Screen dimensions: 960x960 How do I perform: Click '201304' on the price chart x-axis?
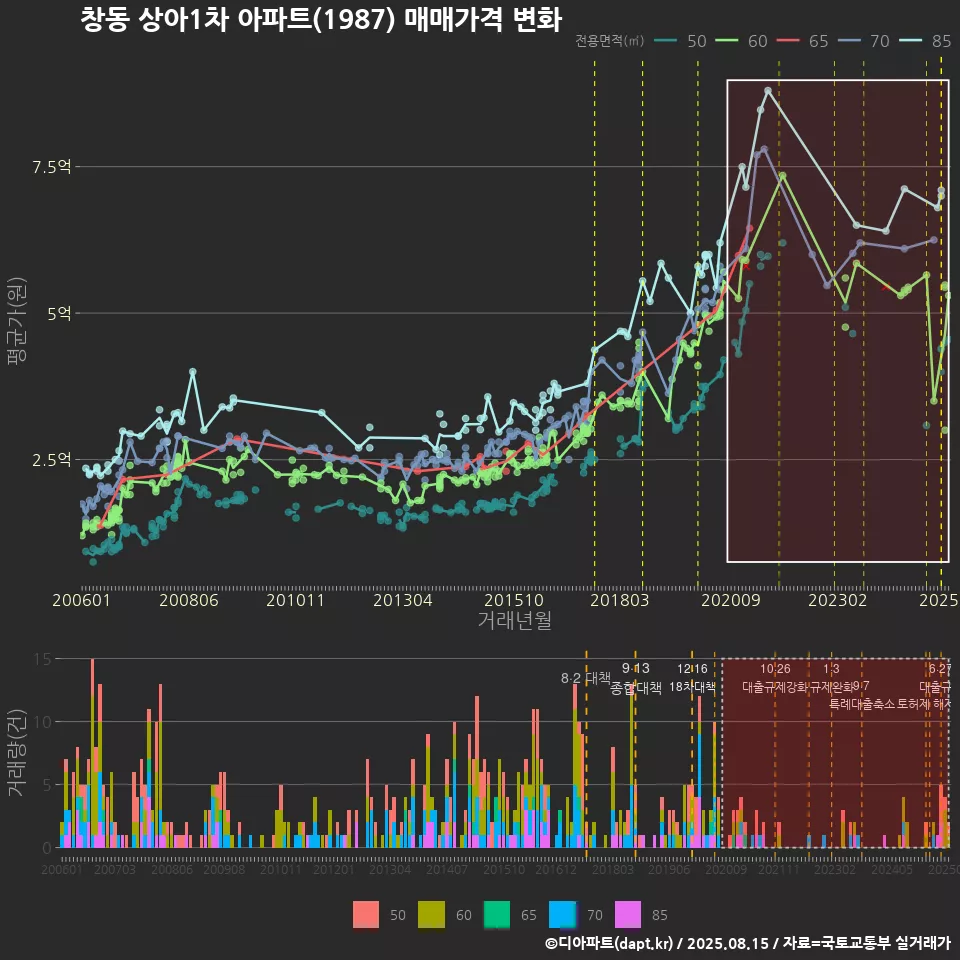click(403, 600)
